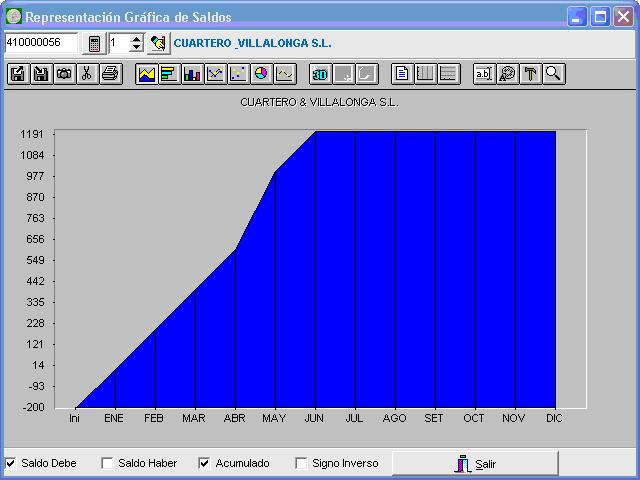Click the horizontal bar chart type icon
640x480 pixels.
pyautogui.click(x=168, y=74)
